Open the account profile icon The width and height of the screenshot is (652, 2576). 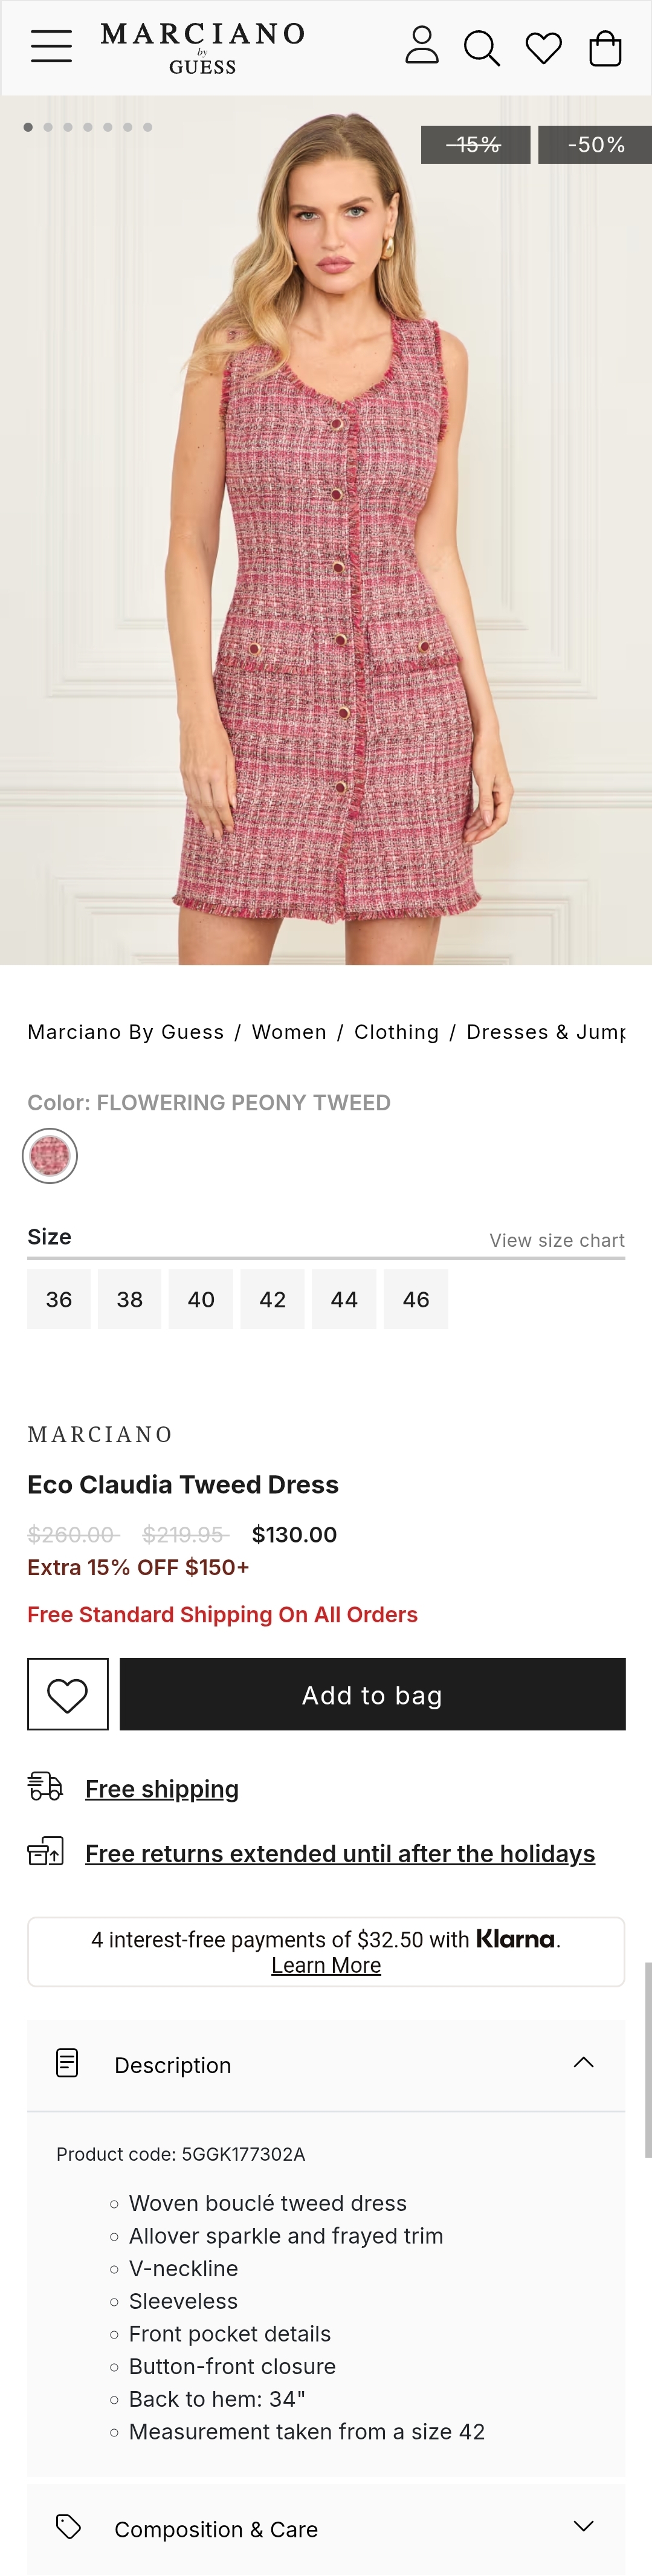422,46
